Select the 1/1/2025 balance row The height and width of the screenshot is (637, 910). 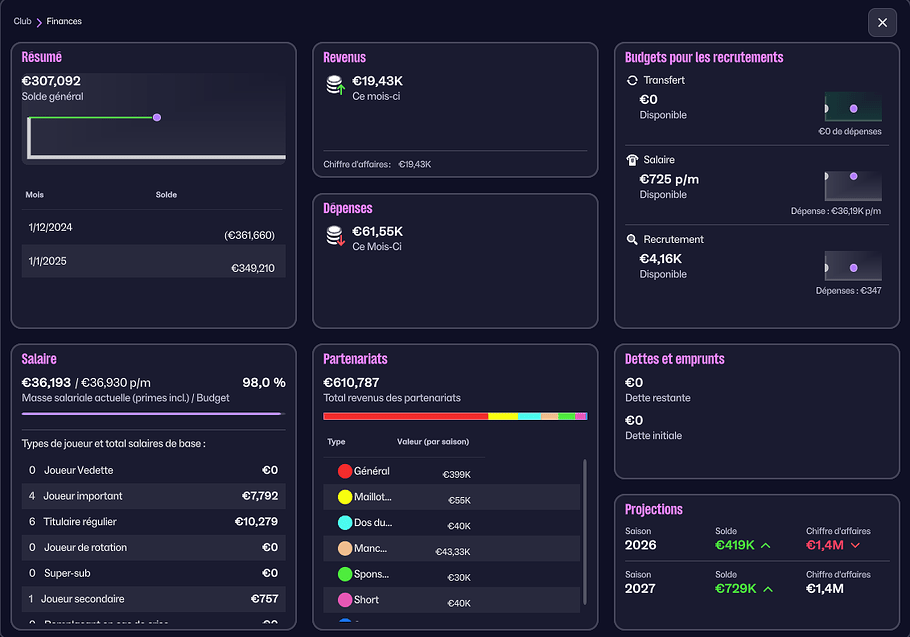click(153, 261)
